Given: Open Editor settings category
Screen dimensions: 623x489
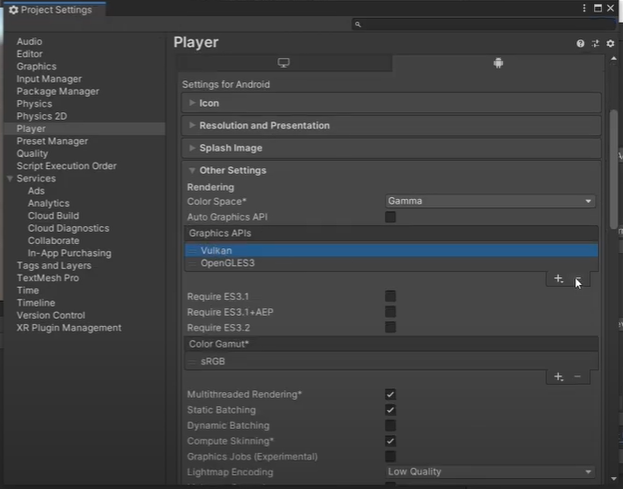Looking at the screenshot, I should [29, 54].
